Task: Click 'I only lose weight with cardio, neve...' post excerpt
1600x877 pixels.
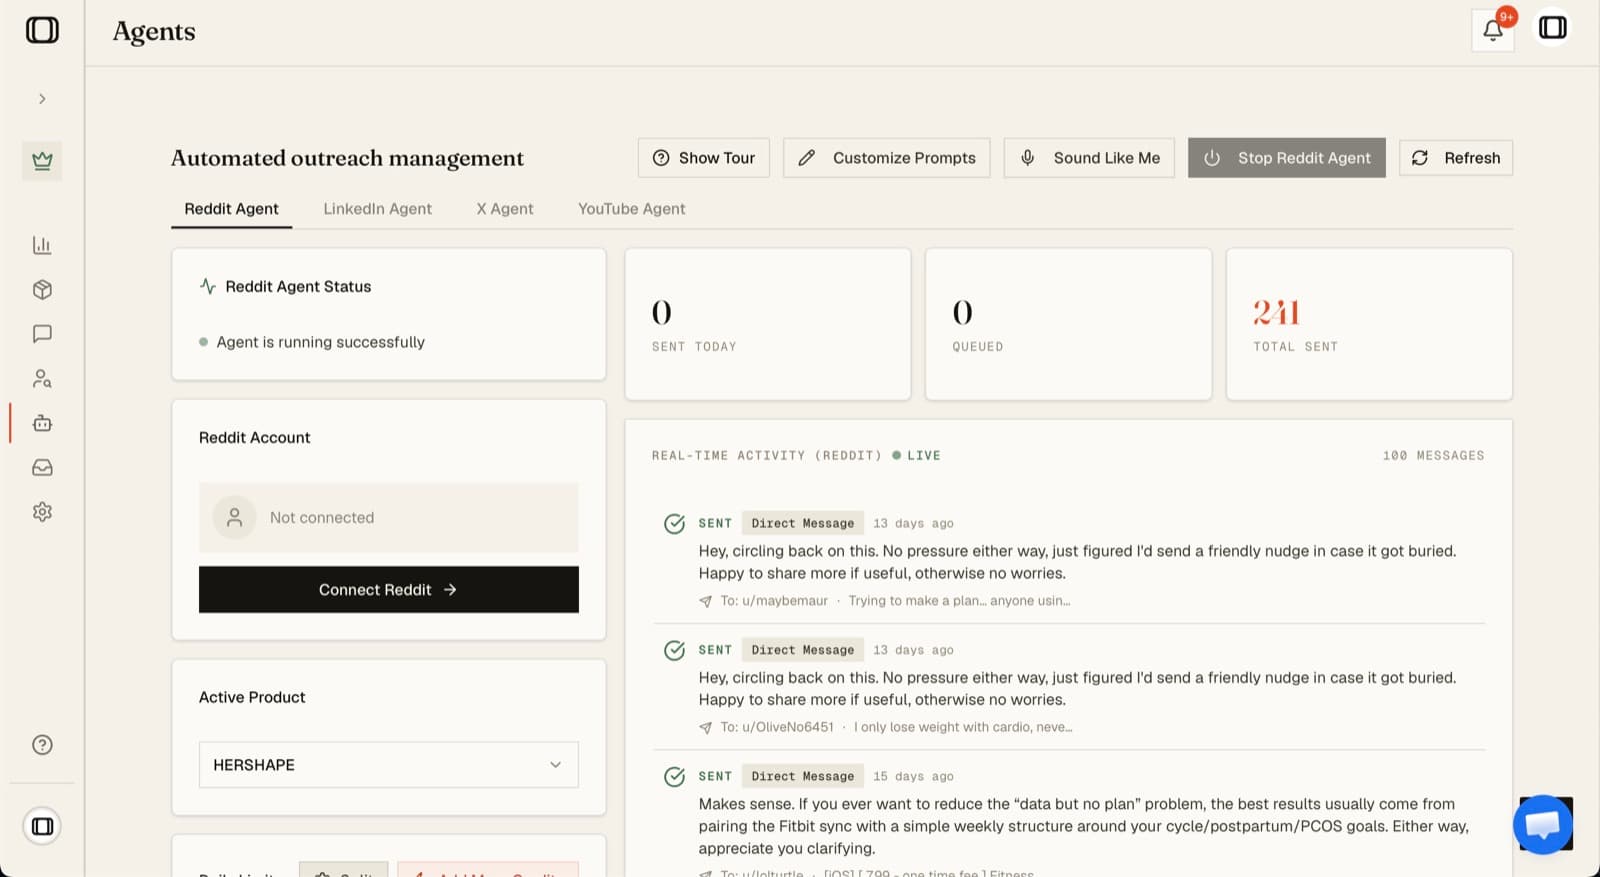Action: point(963,727)
